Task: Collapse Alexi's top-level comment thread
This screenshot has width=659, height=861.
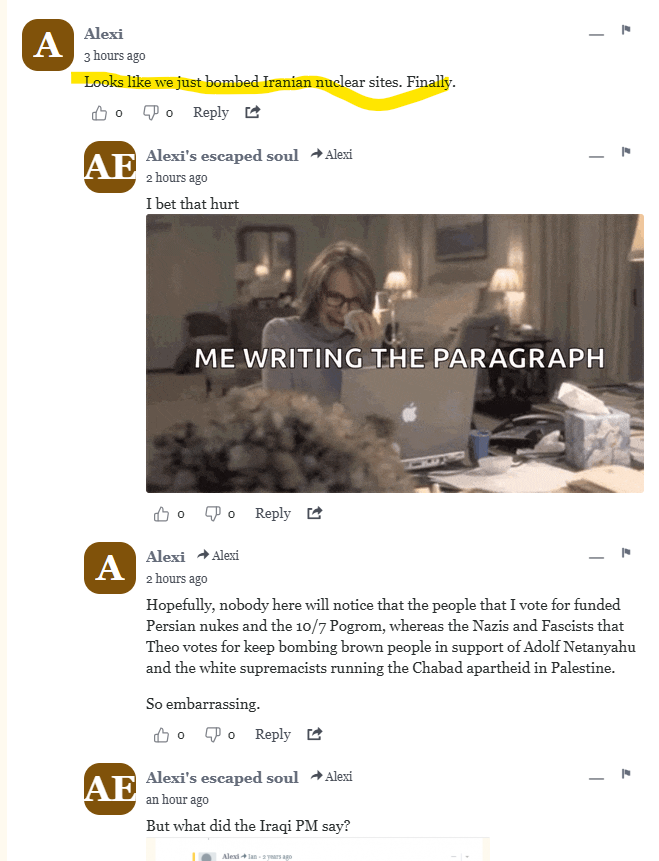Action: coord(596,35)
